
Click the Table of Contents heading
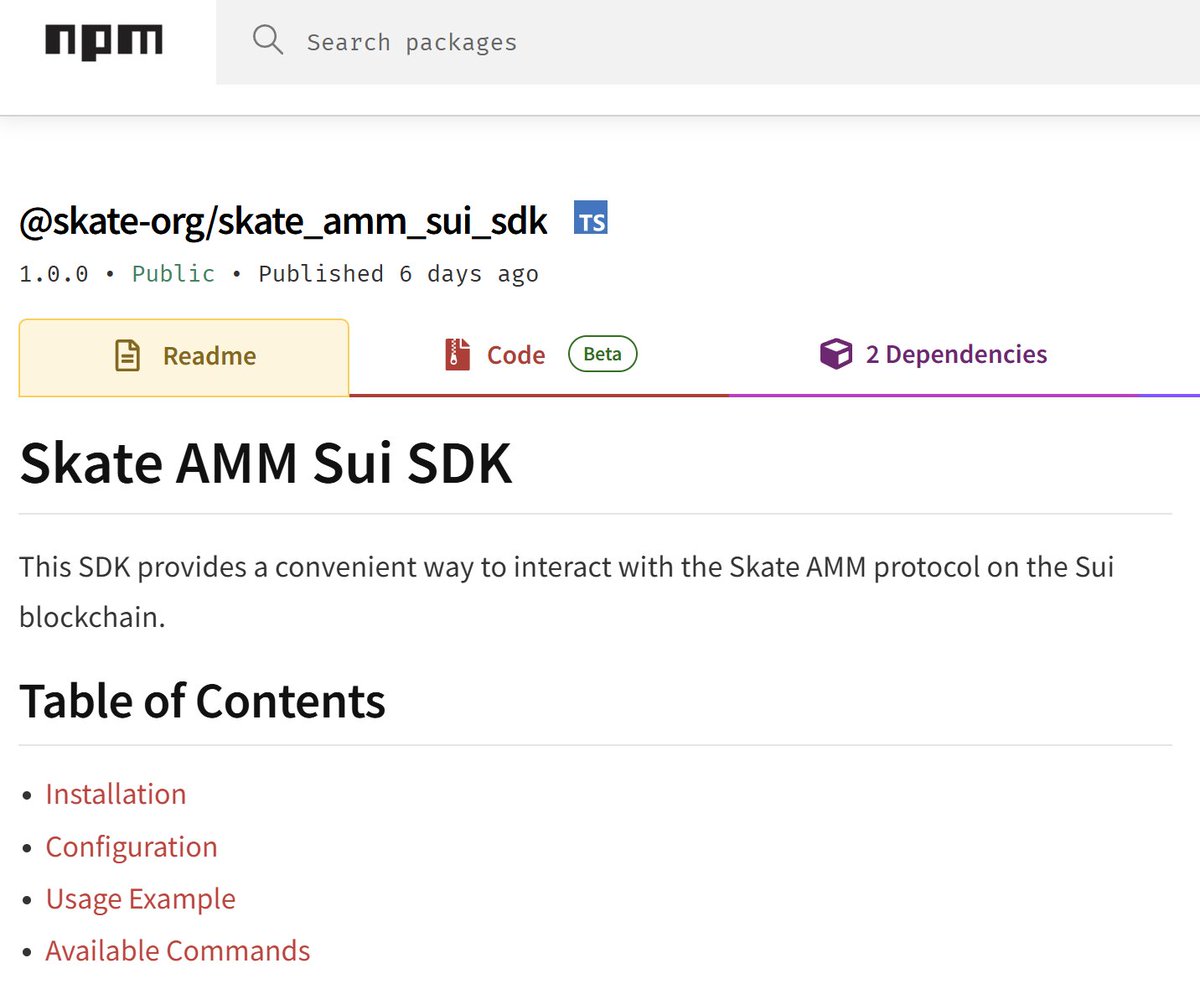click(x=202, y=700)
